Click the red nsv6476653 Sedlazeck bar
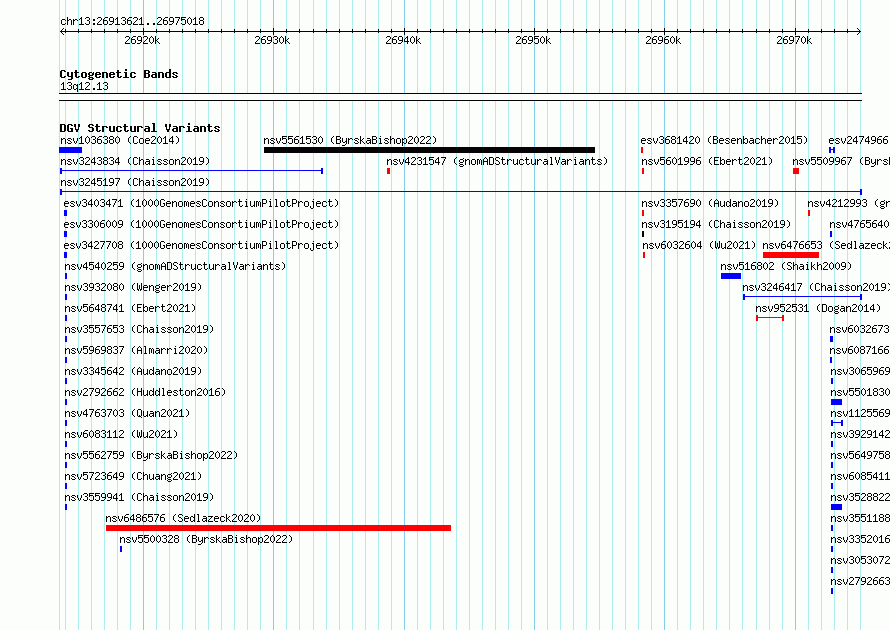The width and height of the screenshot is (890, 630). click(791, 255)
